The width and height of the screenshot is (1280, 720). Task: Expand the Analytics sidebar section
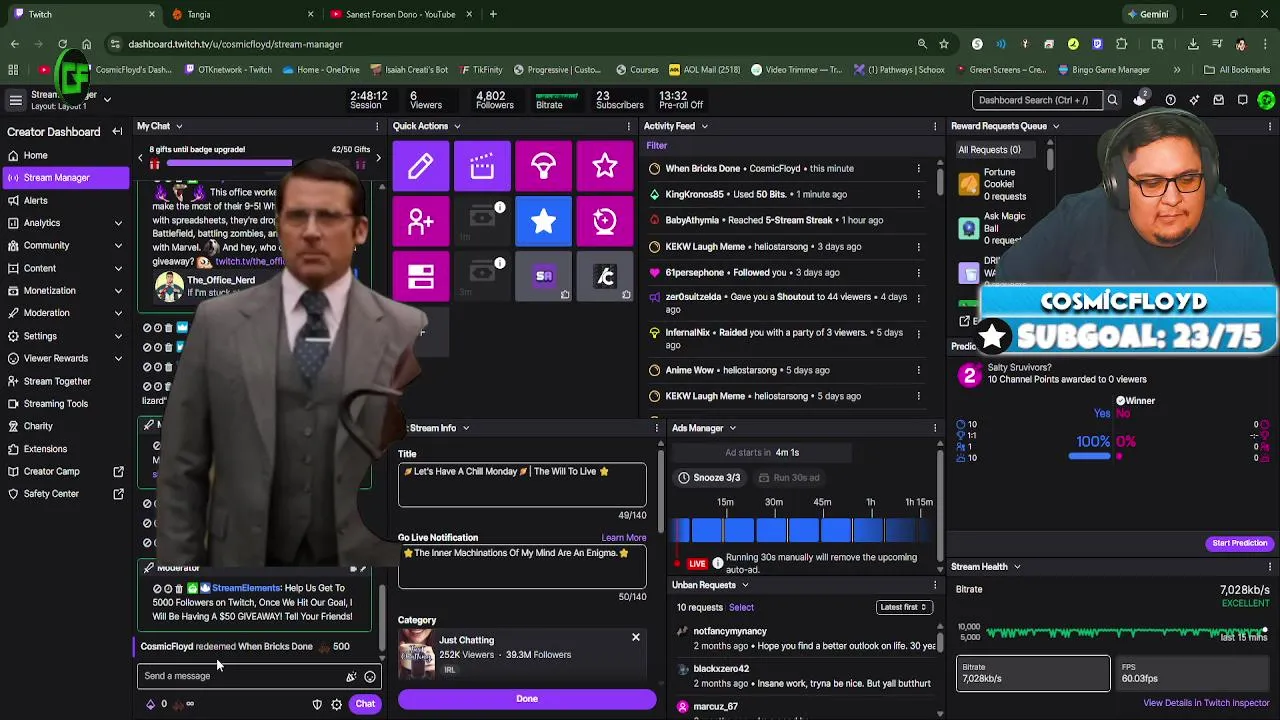(x=118, y=223)
